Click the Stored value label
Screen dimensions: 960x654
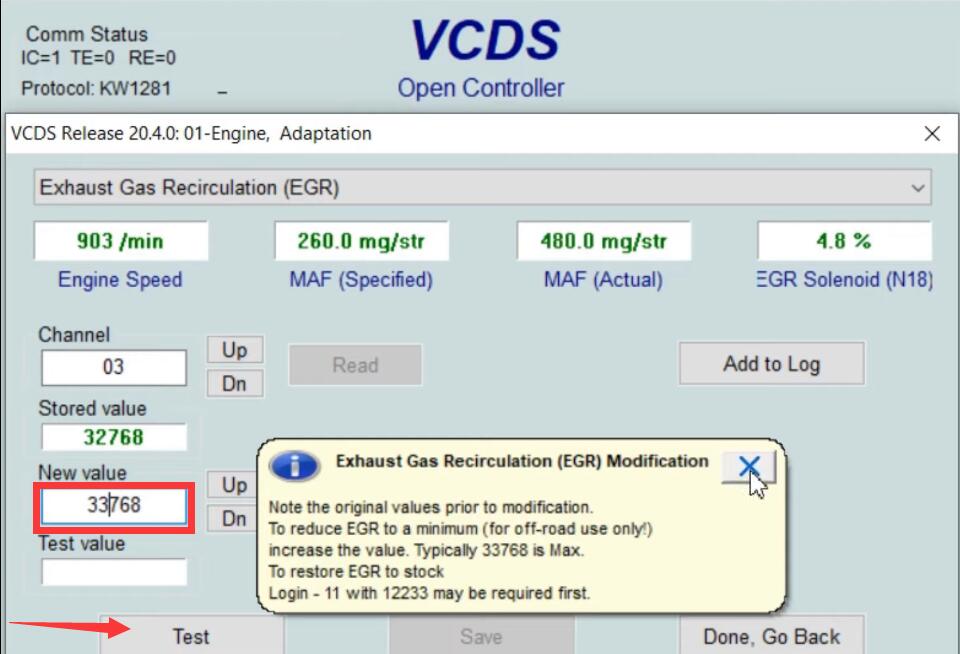pyautogui.click(x=92, y=408)
